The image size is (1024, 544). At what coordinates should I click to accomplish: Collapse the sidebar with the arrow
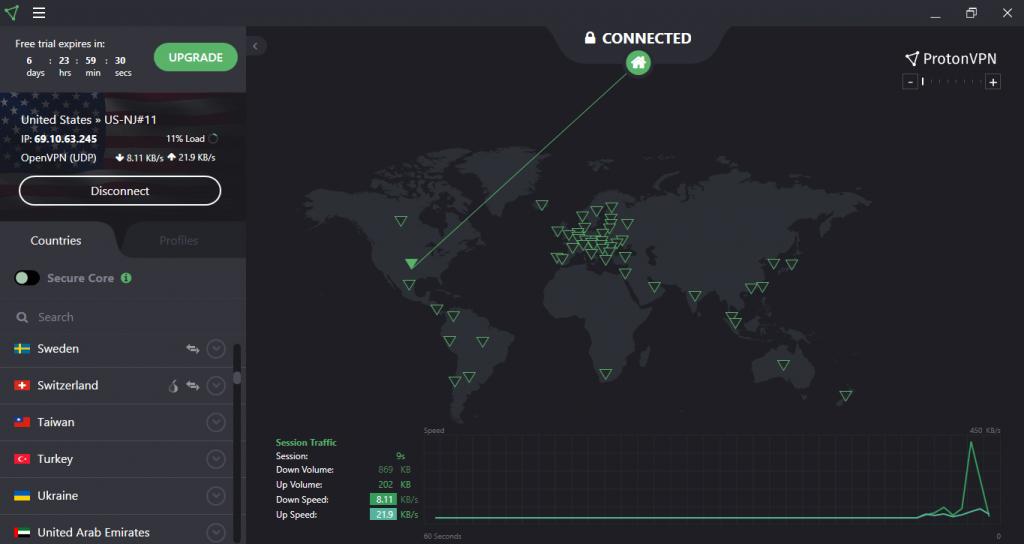point(255,46)
